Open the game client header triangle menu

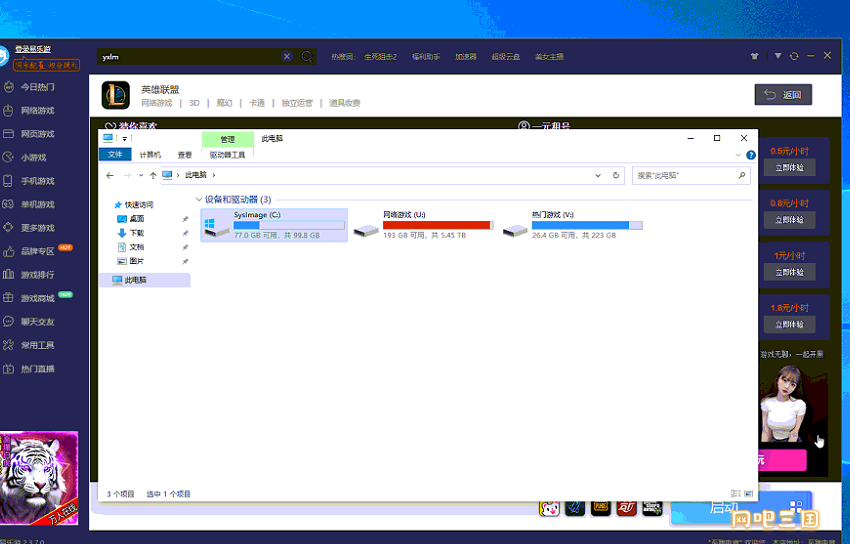778,56
